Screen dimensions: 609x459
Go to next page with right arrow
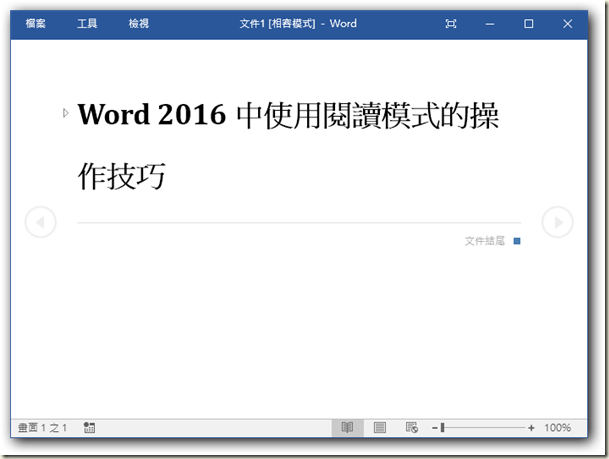tap(557, 222)
